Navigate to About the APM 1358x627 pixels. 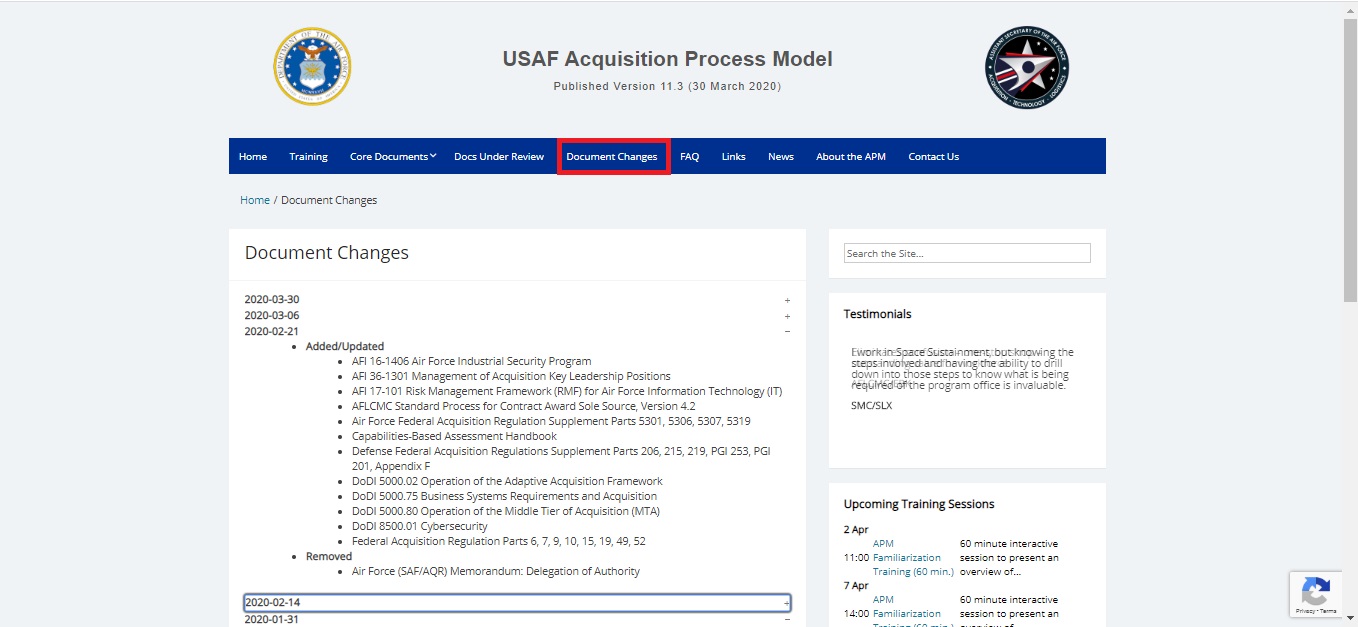[x=850, y=156]
